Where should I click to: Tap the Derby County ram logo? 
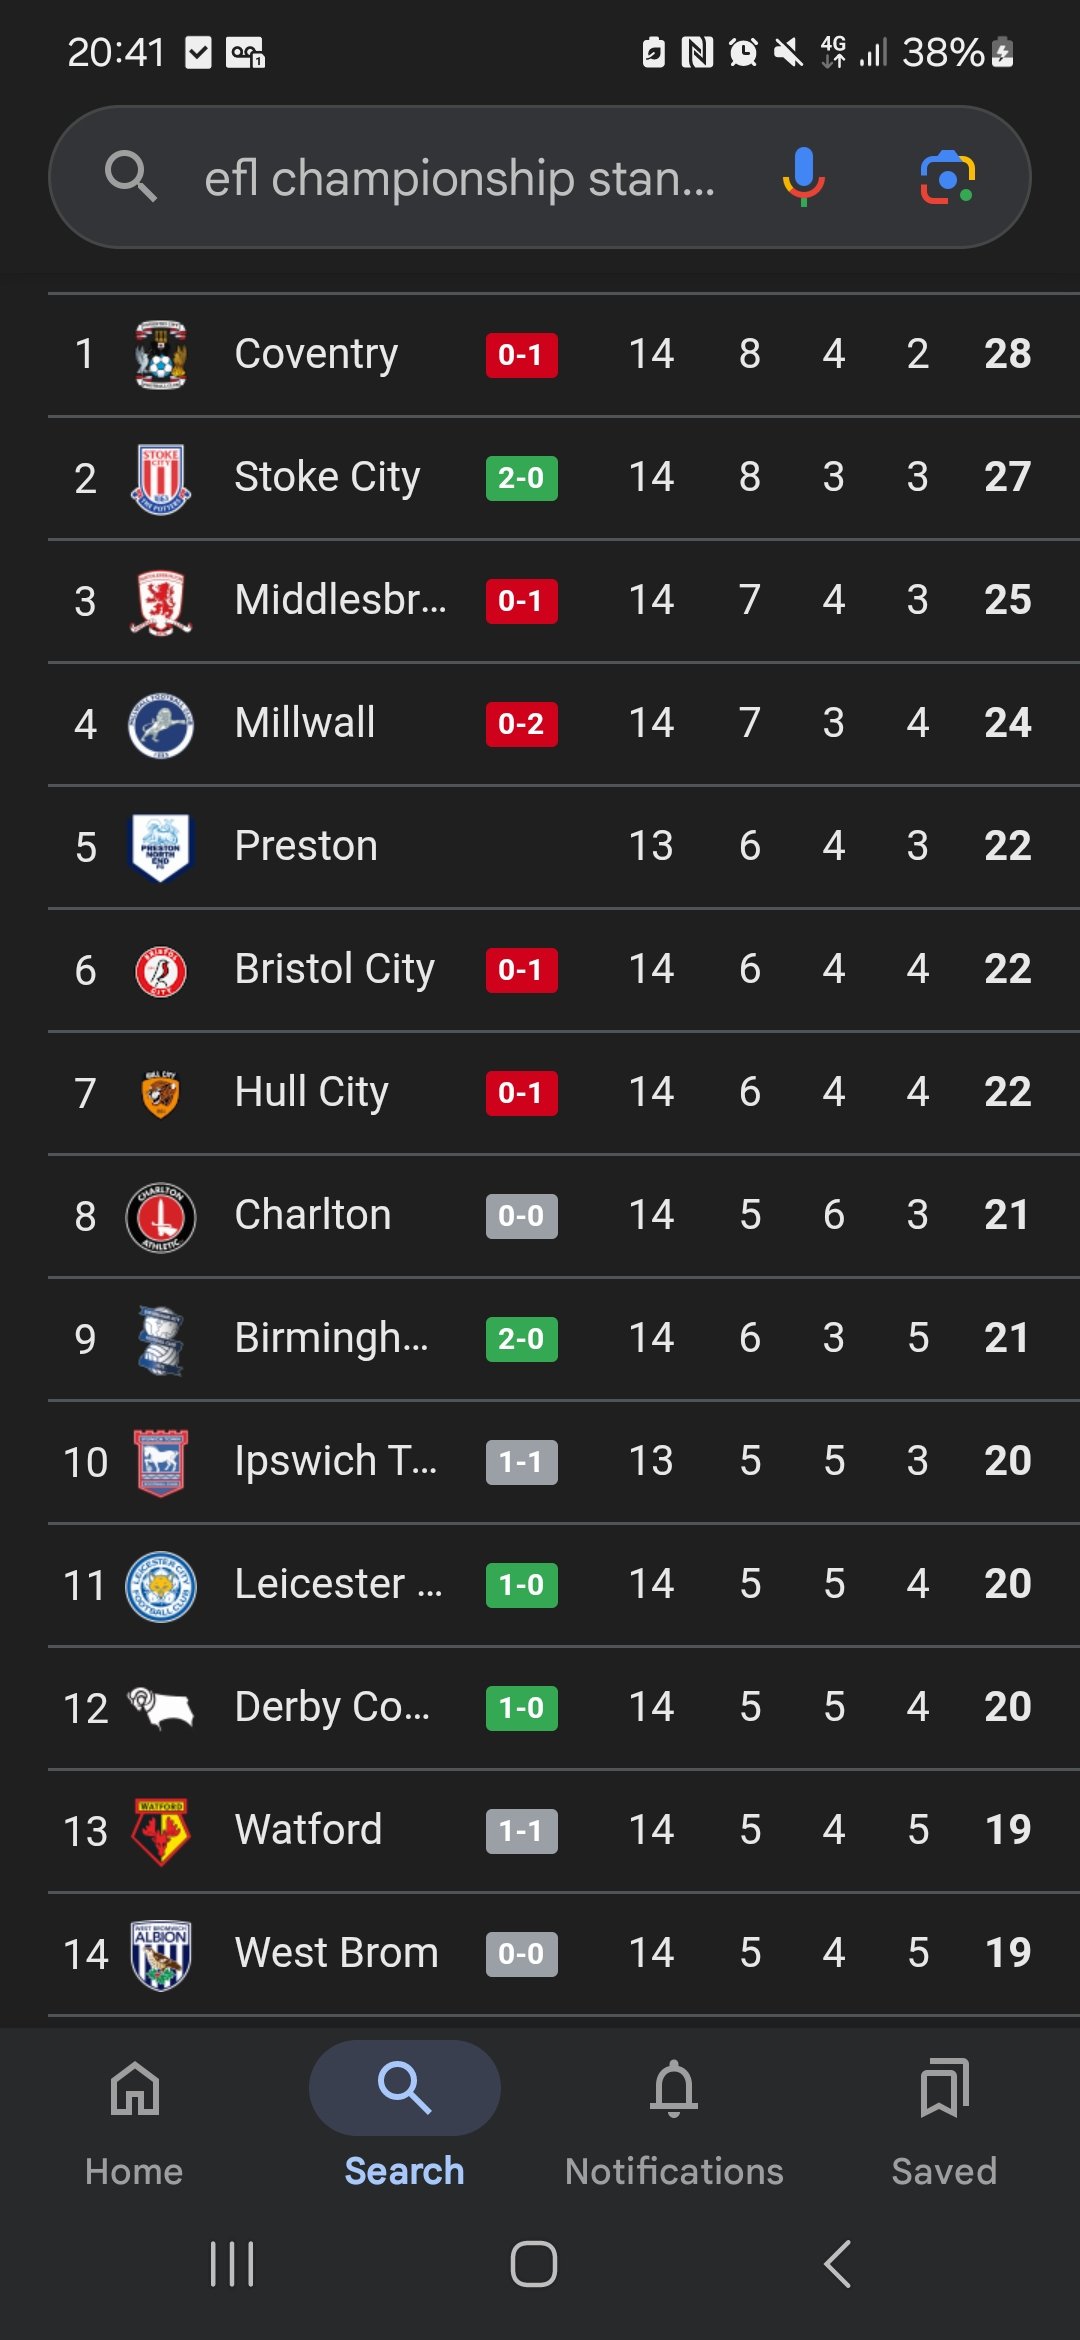point(161,1707)
